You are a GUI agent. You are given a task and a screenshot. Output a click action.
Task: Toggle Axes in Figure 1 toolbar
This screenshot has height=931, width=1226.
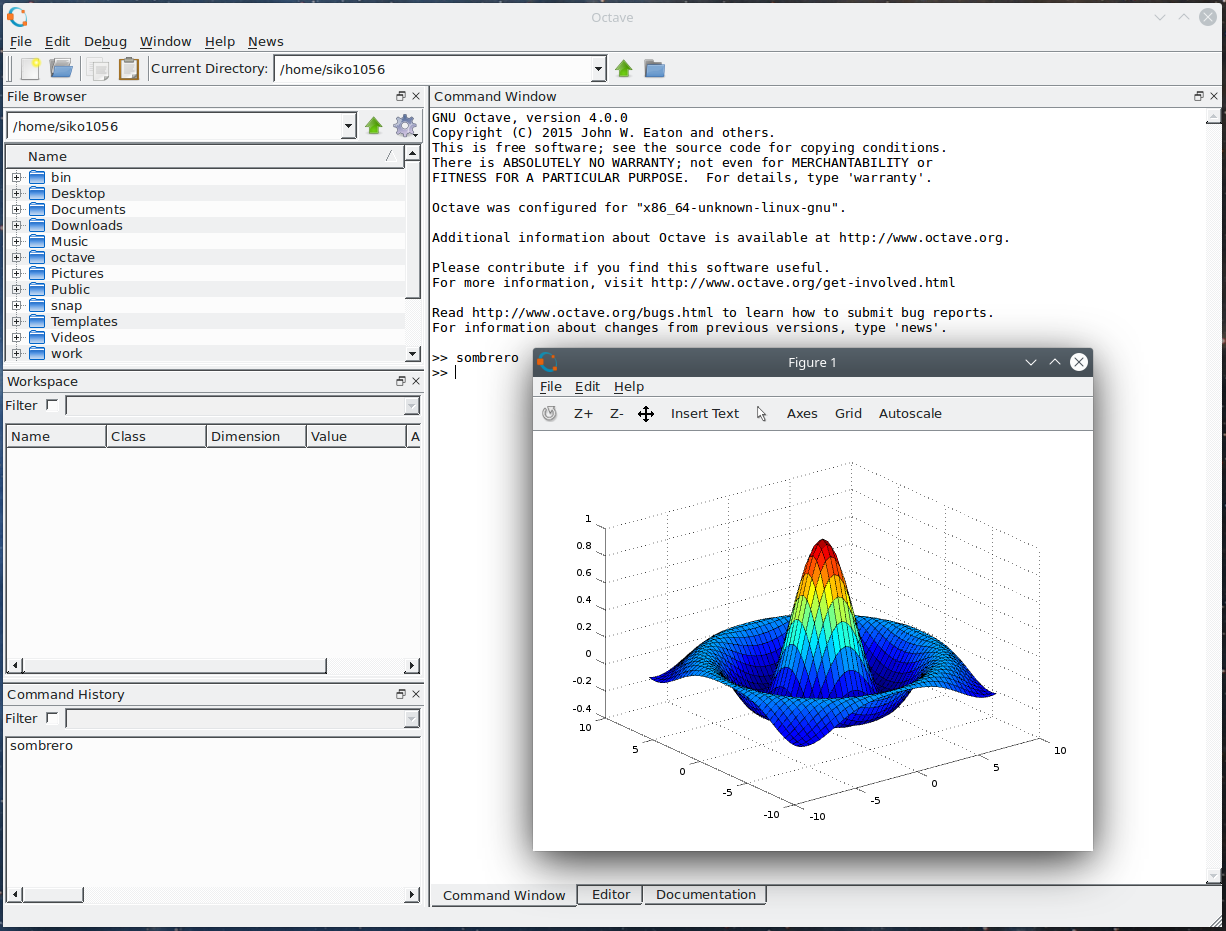(x=802, y=414)
